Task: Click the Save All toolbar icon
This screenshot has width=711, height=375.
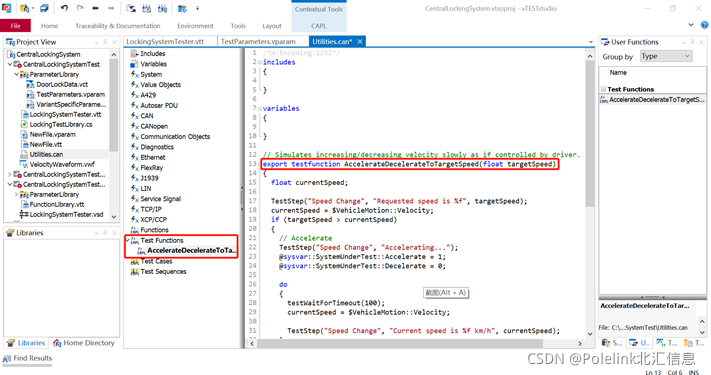Action: 44,8
